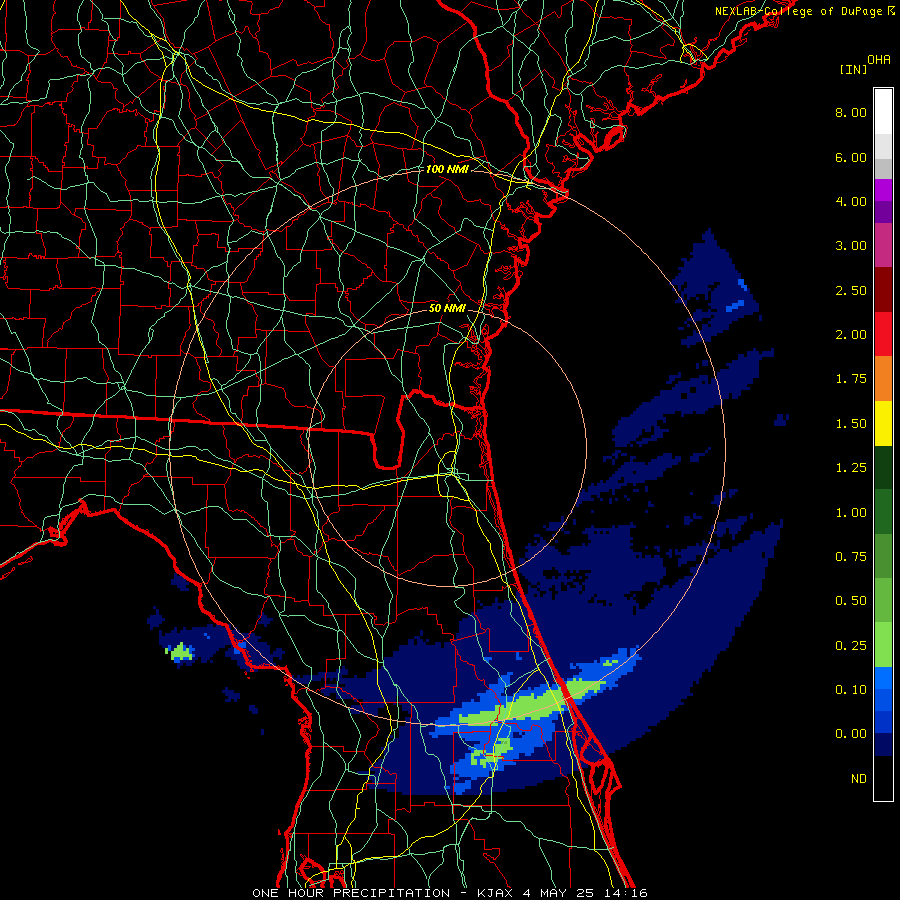This screenshot has height=900, width=900.
Task: Pick the magenta legend swatch near 4.00
Action: pyautogui.click(x=883, y=190)
